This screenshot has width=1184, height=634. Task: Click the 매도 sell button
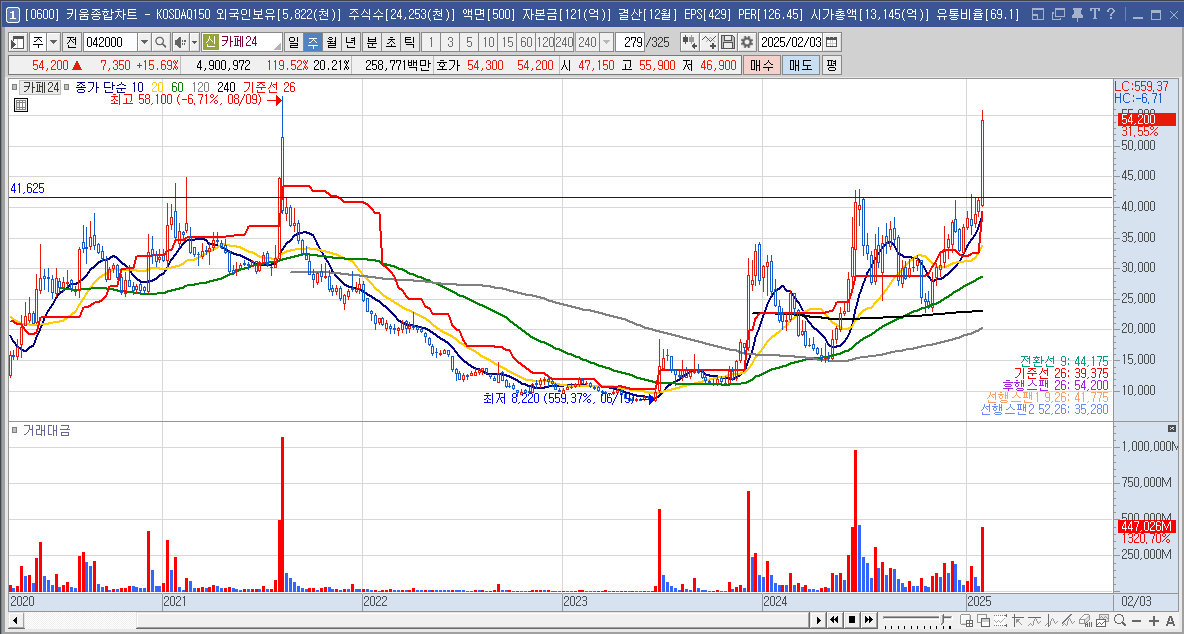coord(800,65)
